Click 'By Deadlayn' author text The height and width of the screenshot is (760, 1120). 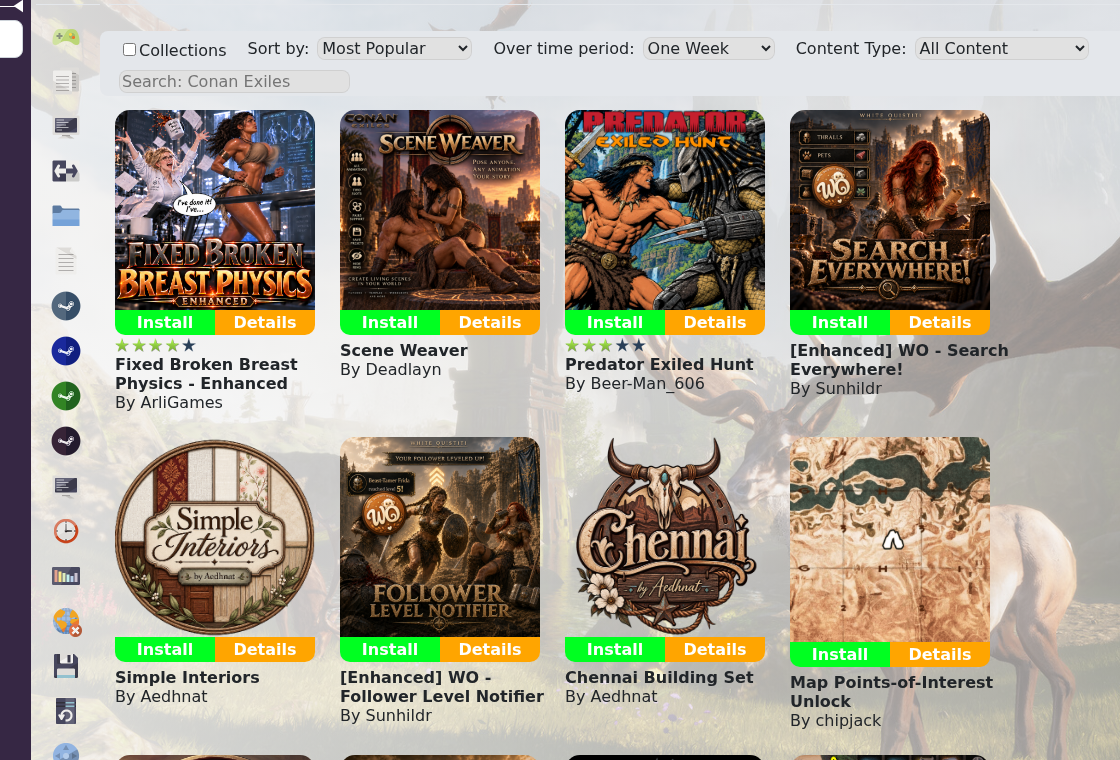tap(391, 369)
